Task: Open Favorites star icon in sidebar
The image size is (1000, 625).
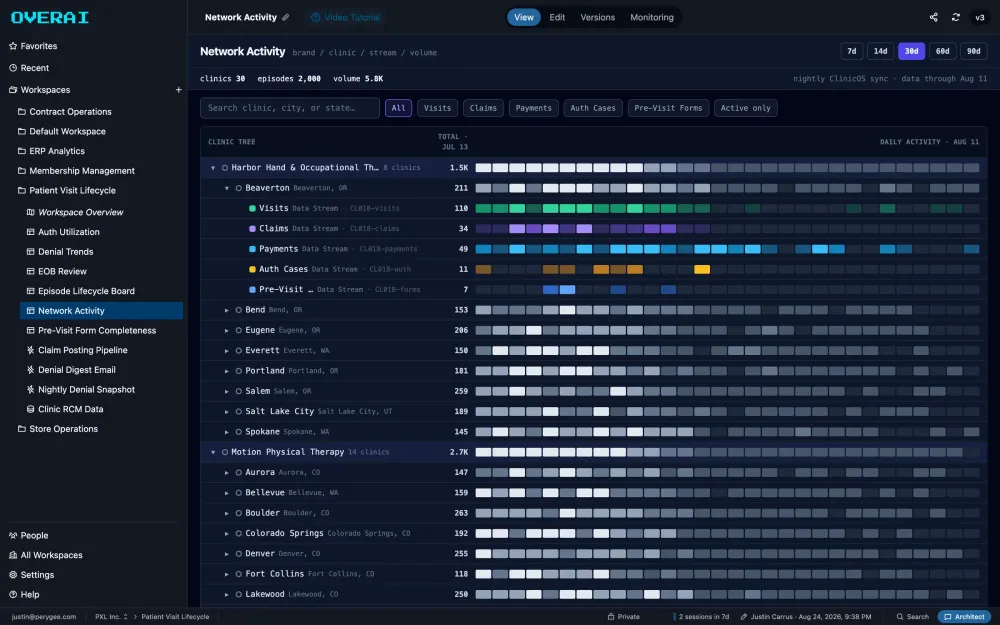Action: click(13, 46)
